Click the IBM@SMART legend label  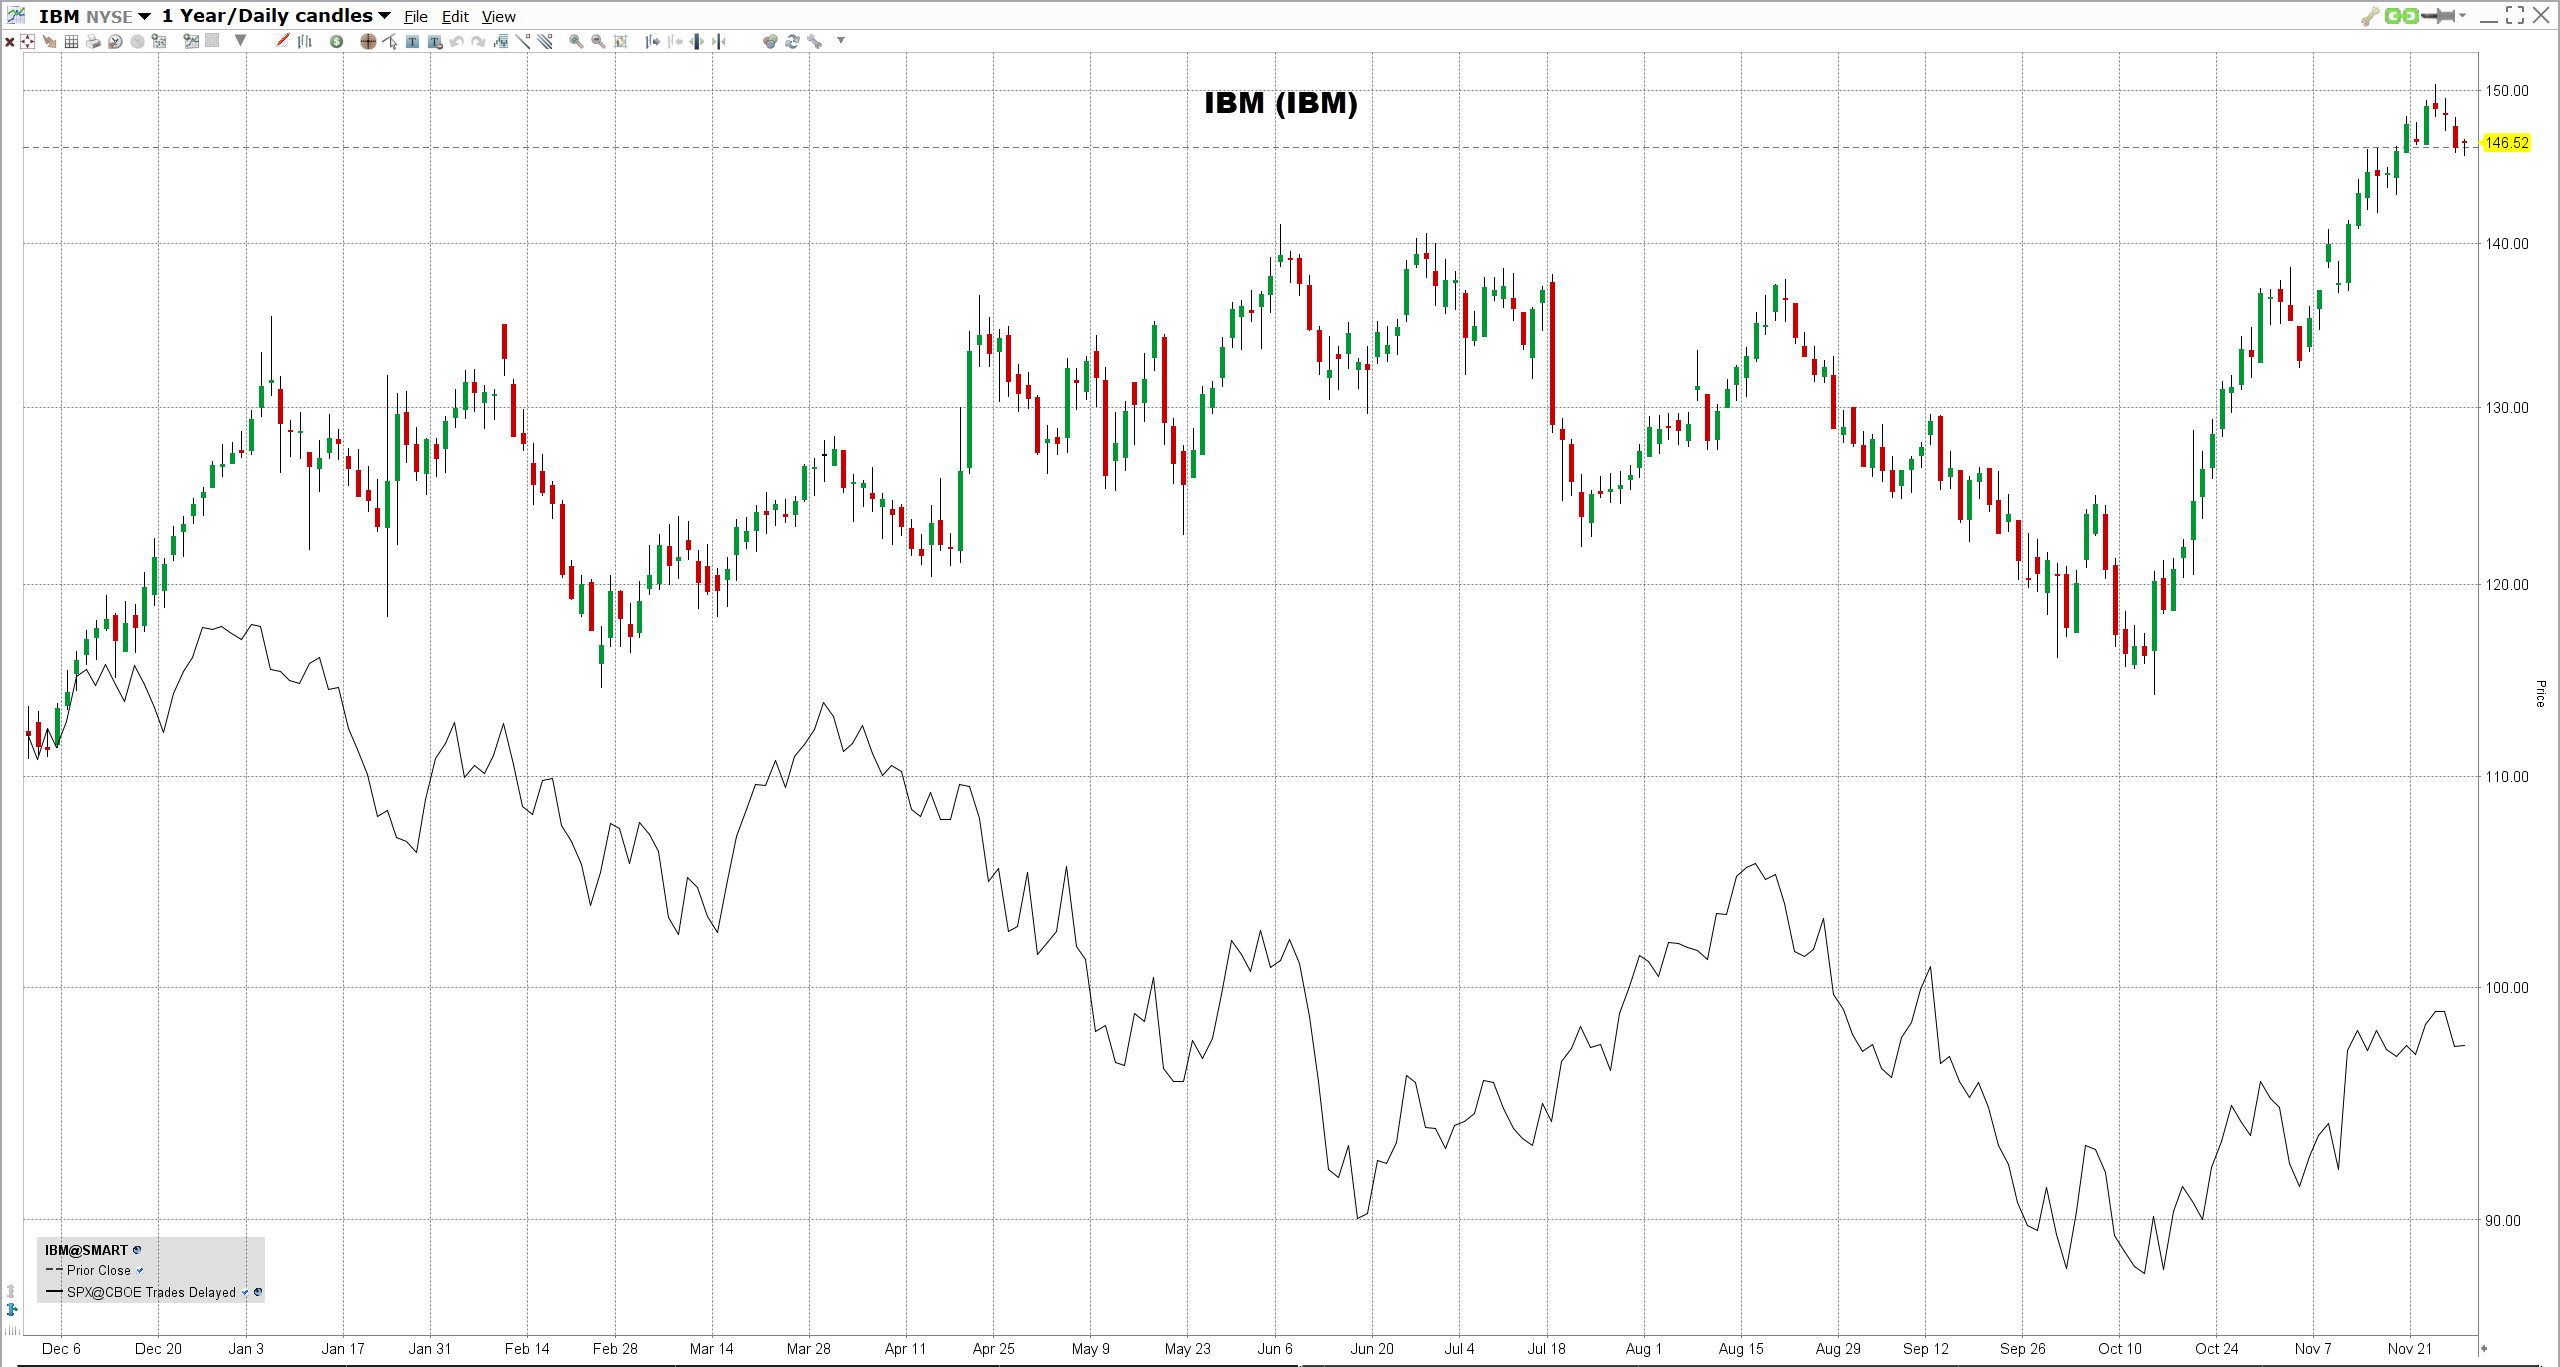point(86,1250)
